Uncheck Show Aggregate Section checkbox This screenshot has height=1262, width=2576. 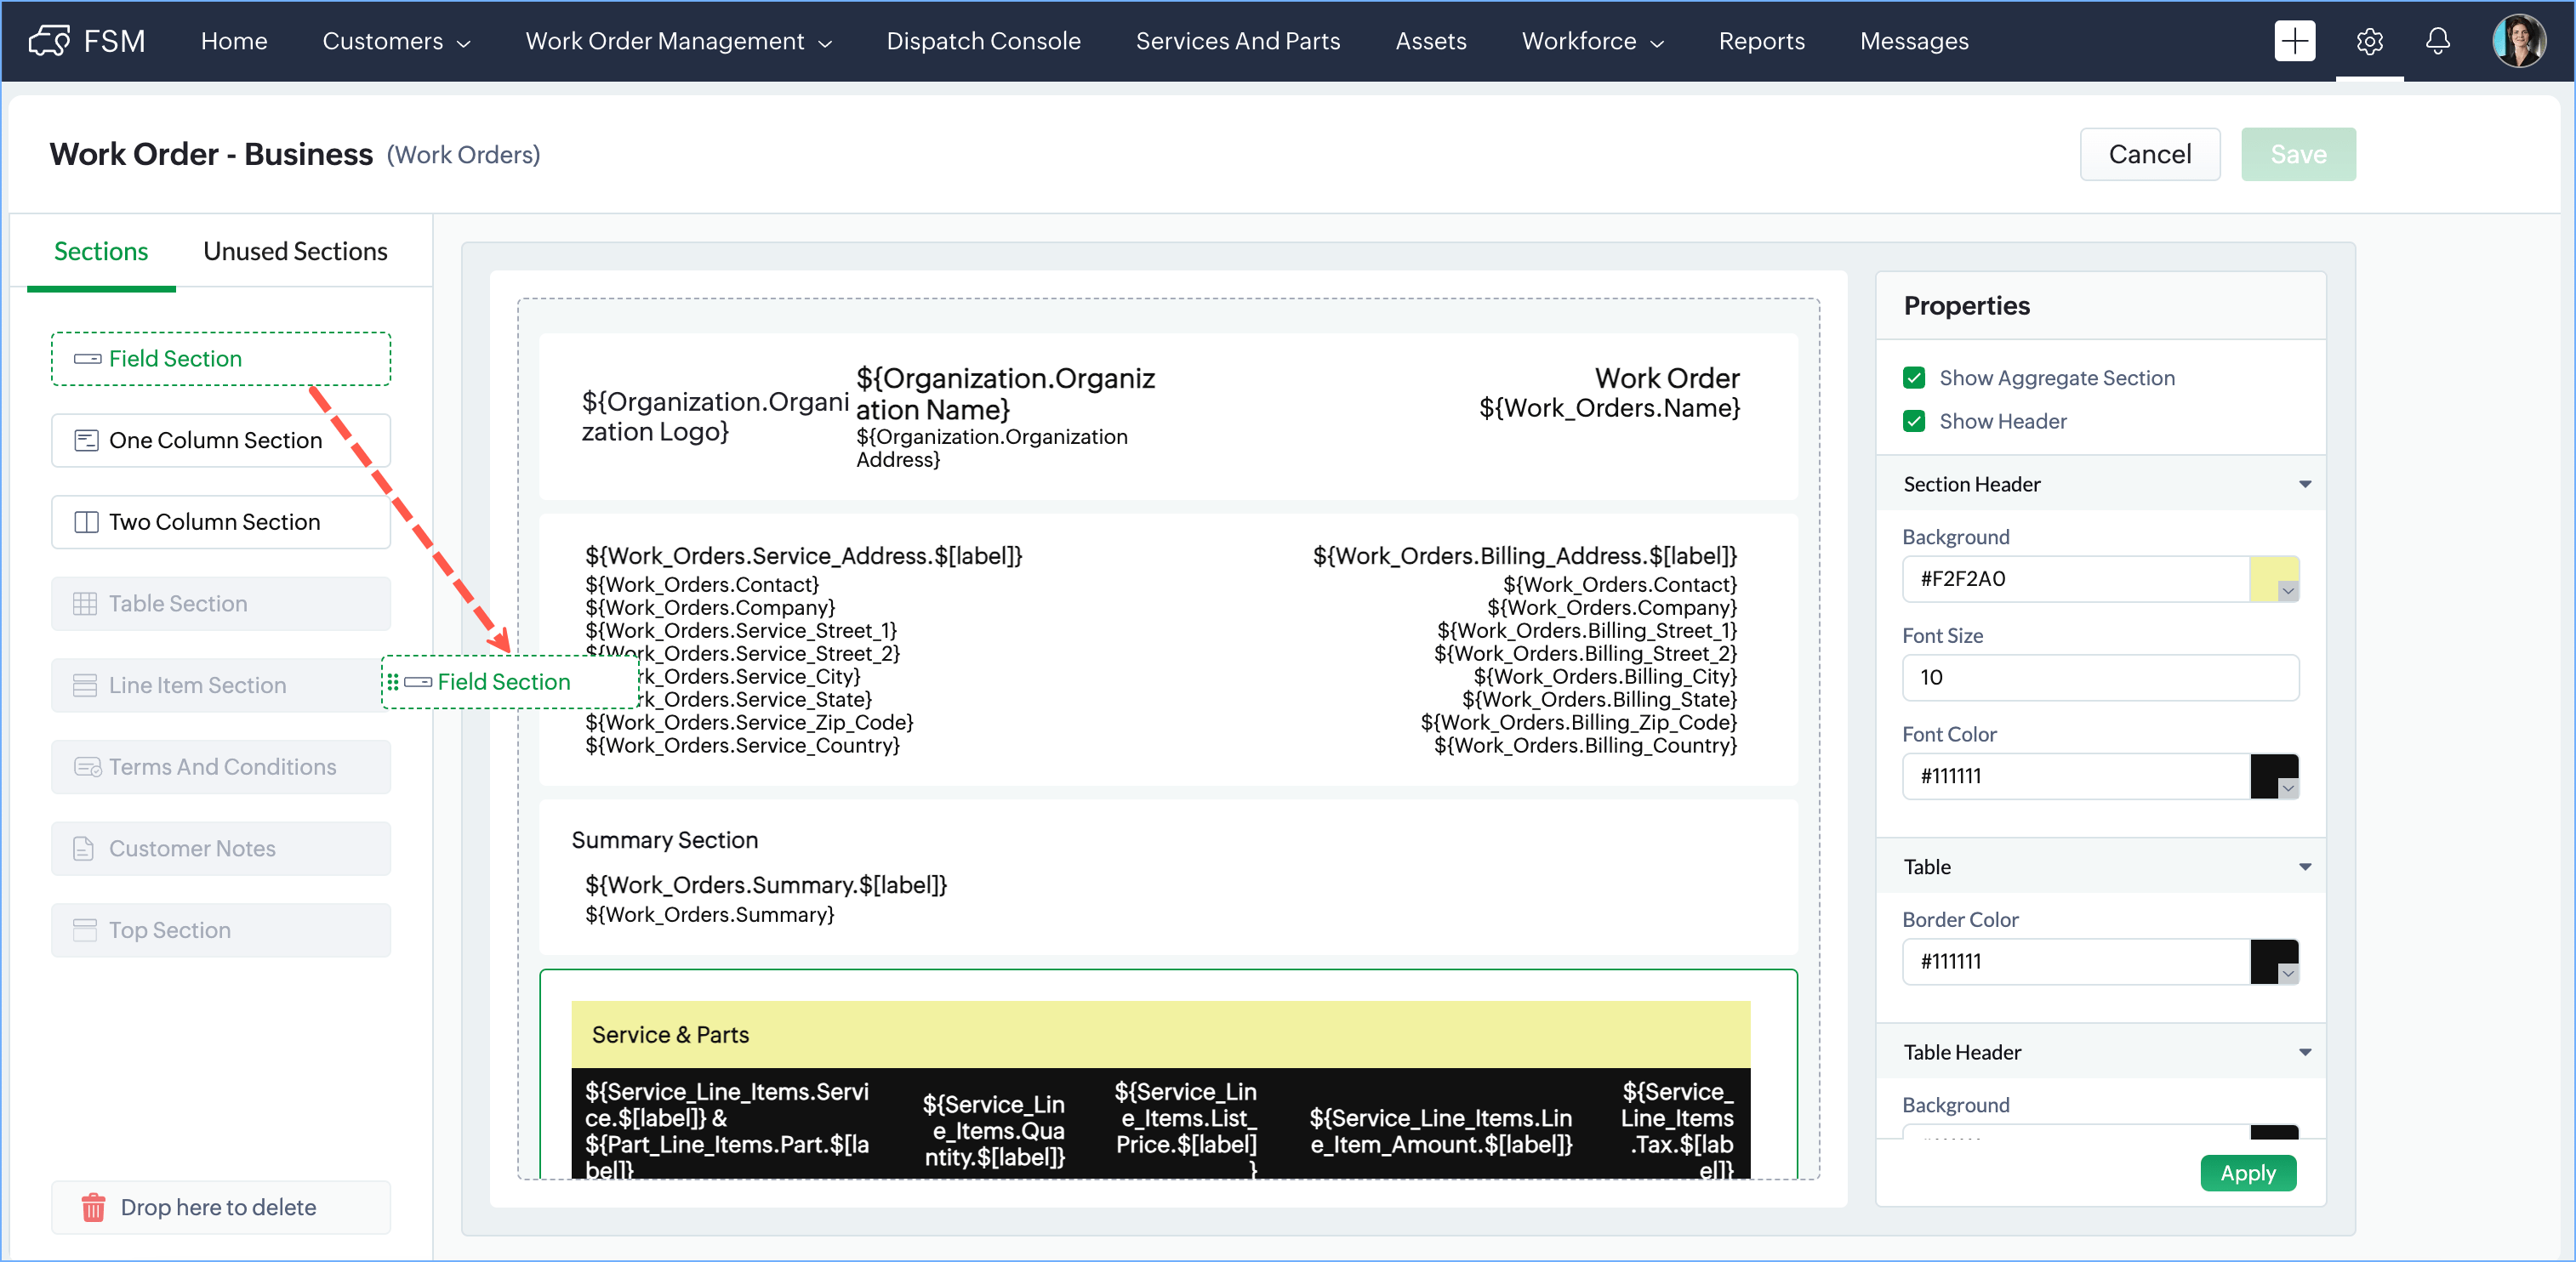pos(1914,378)
